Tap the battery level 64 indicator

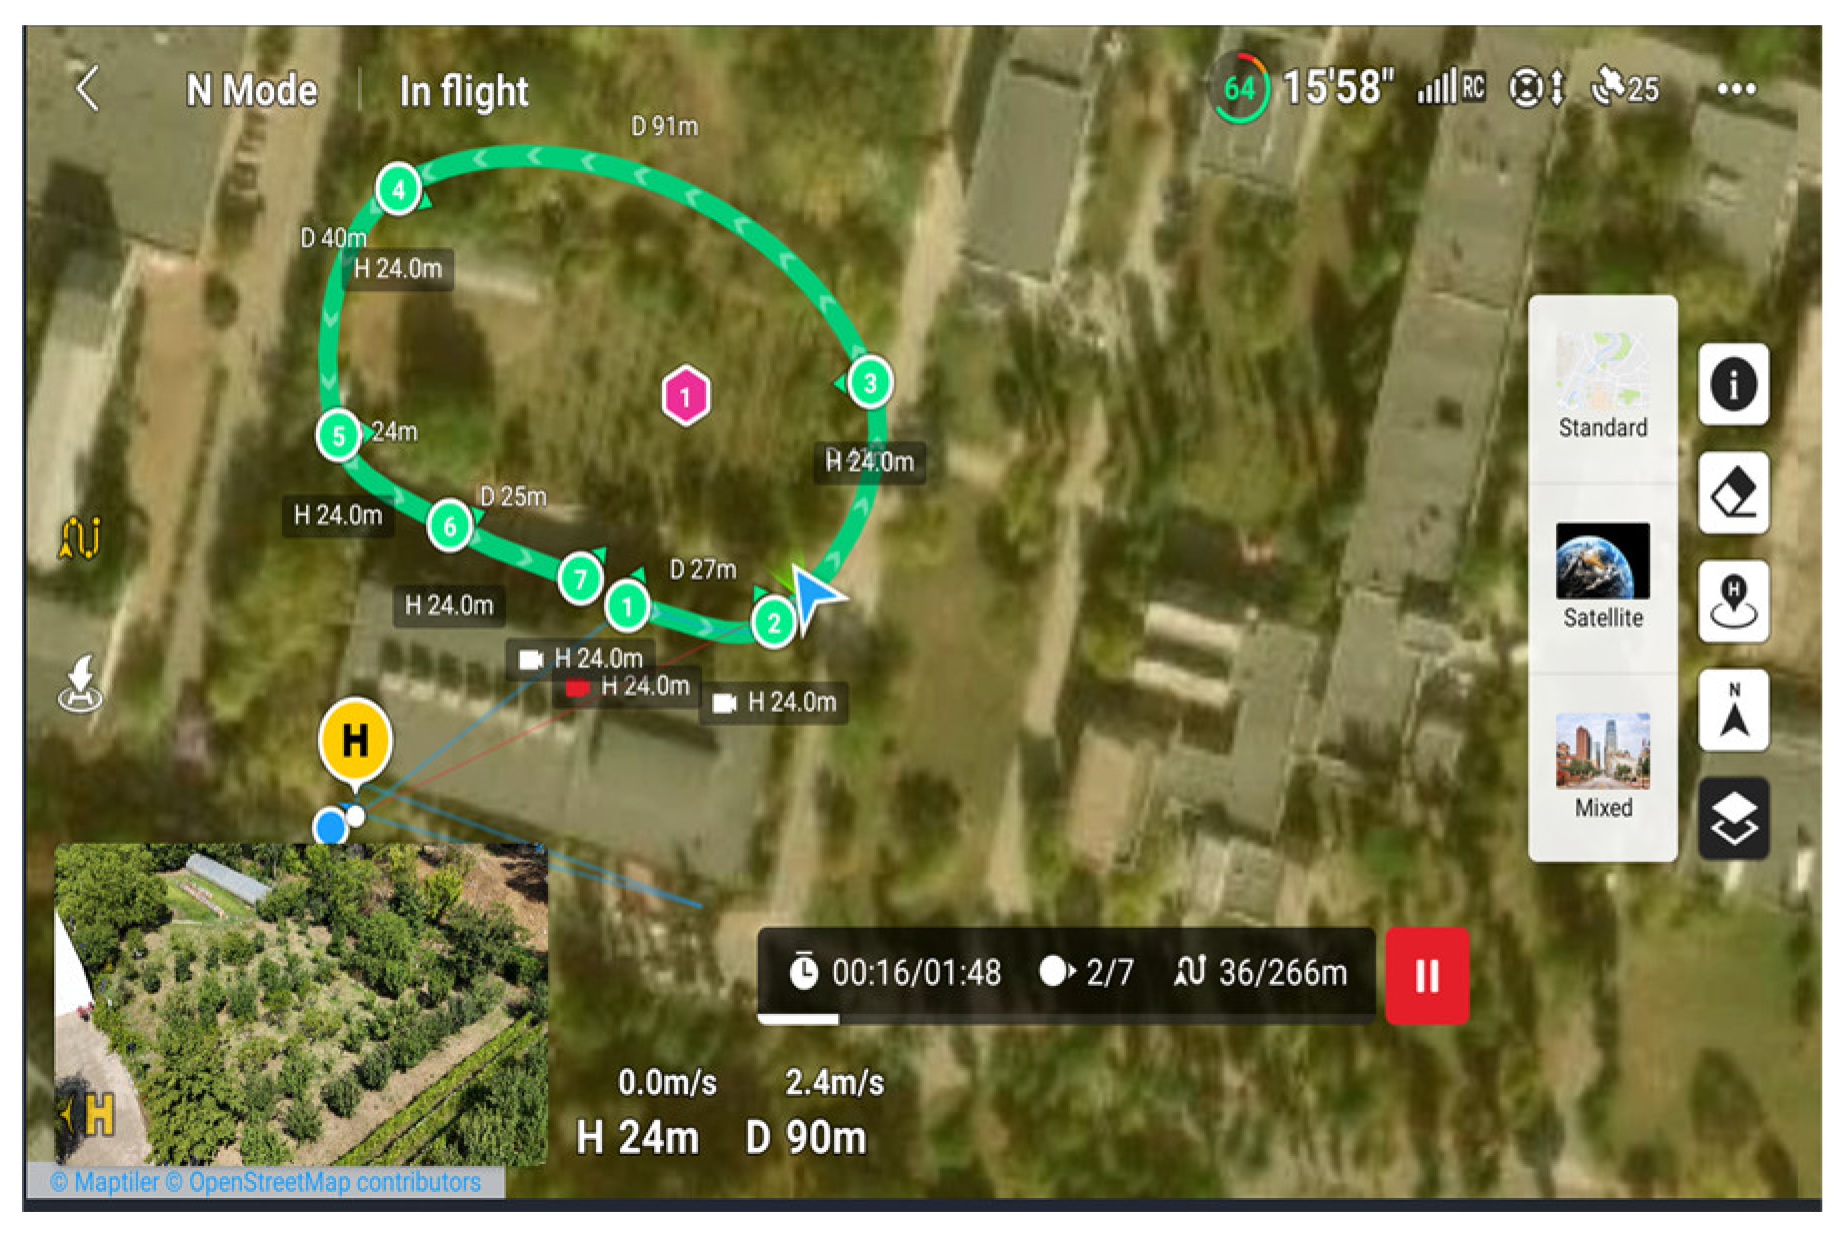tap(1239, 89)
